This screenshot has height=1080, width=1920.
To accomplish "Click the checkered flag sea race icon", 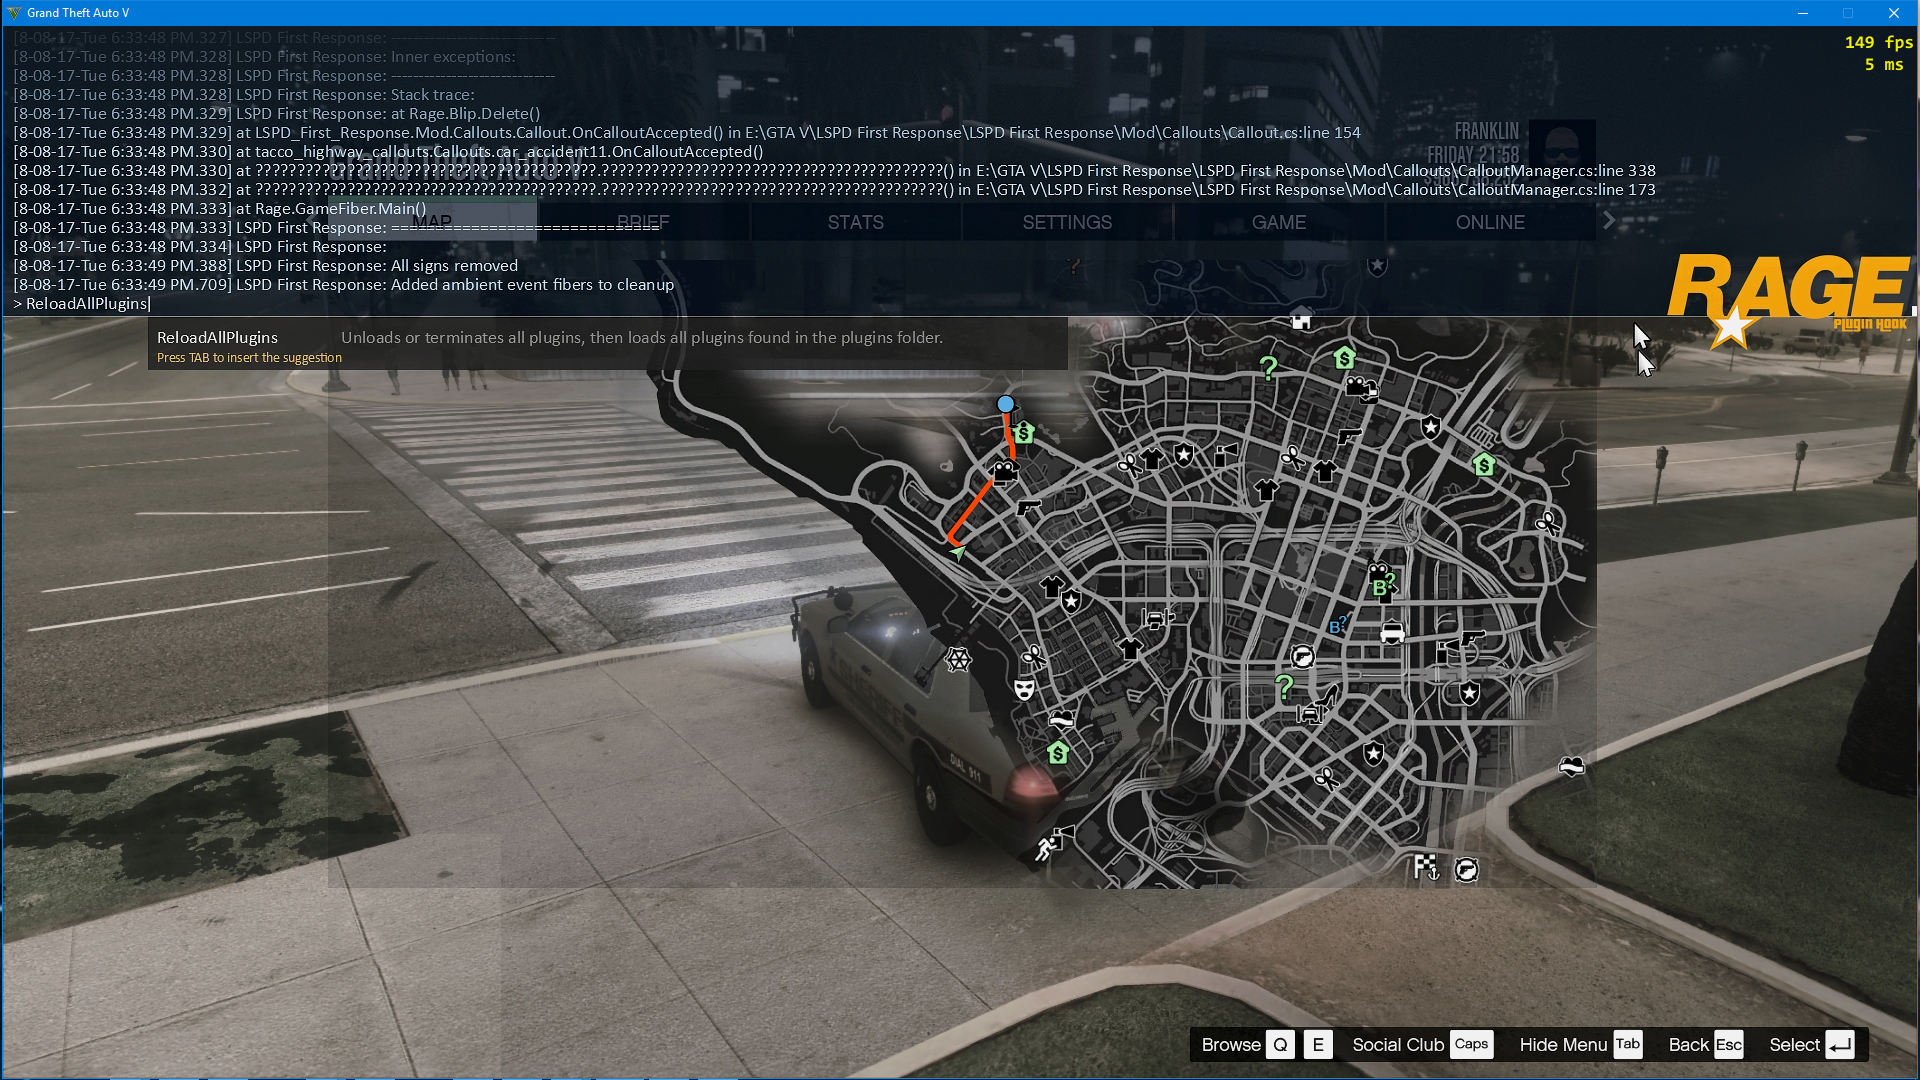I will (1425, 866).
